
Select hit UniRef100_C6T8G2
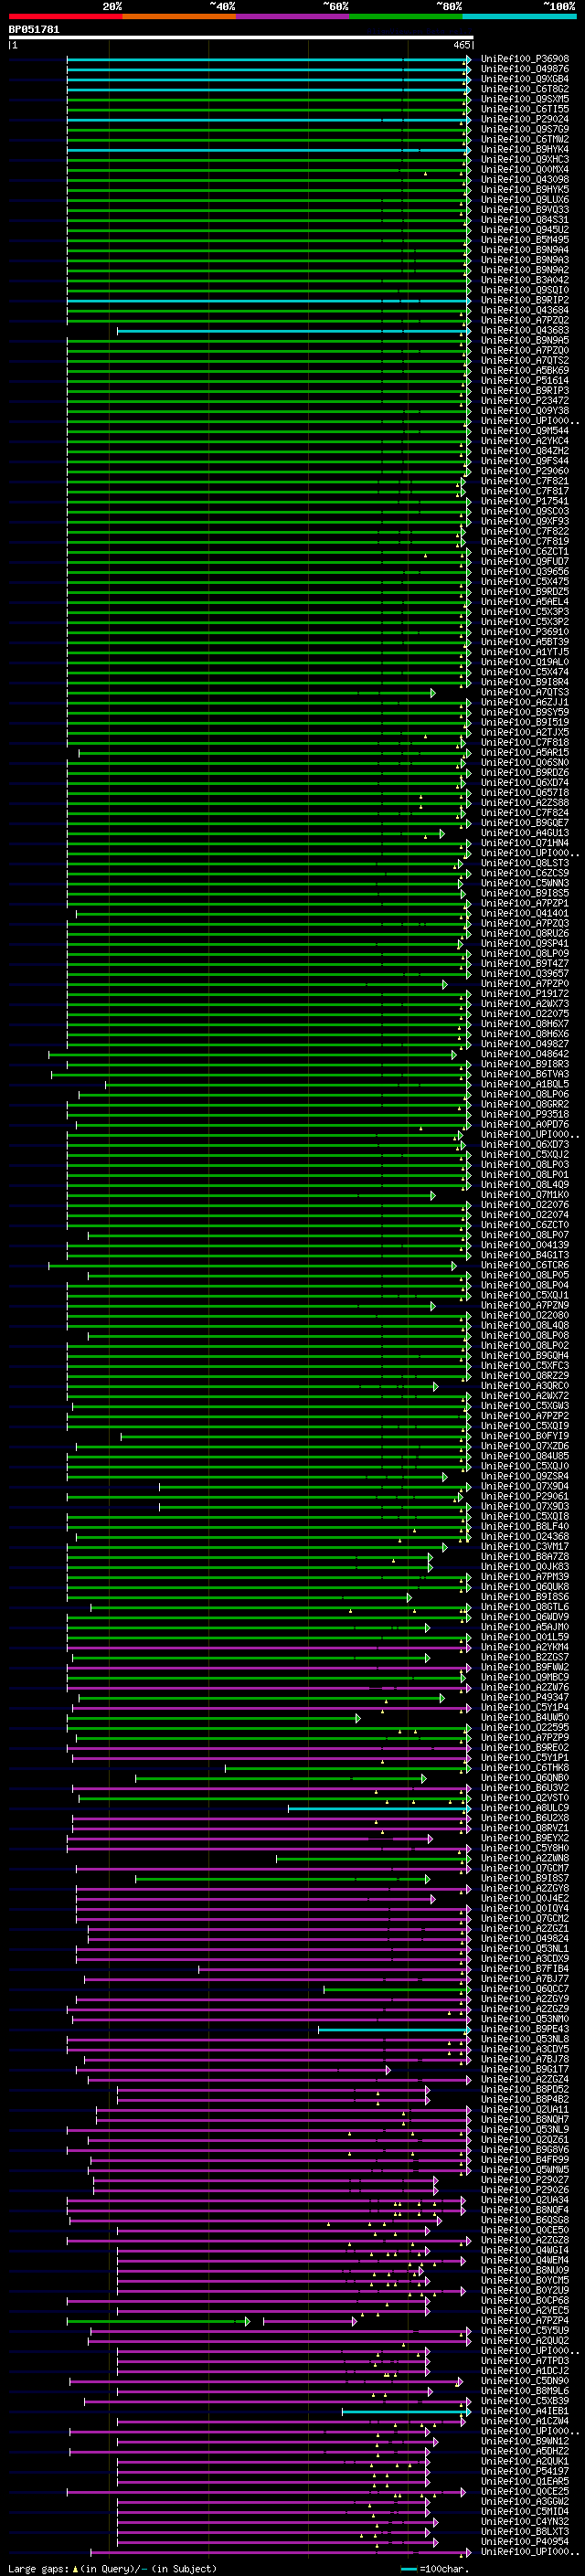pos(525,89)
